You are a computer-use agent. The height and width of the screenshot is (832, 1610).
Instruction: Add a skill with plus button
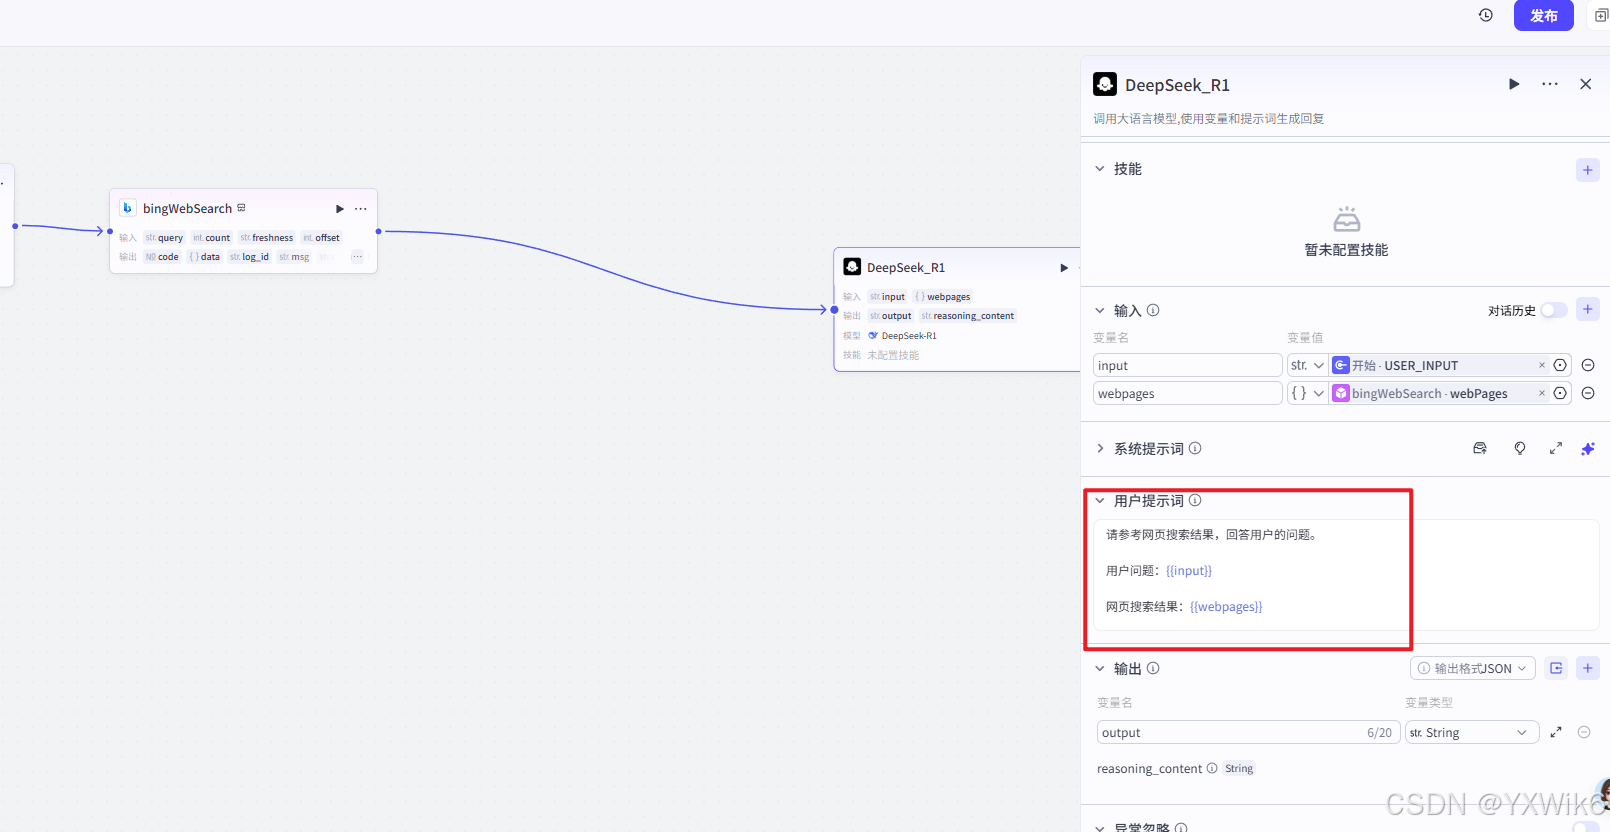tap(1588, 170)
